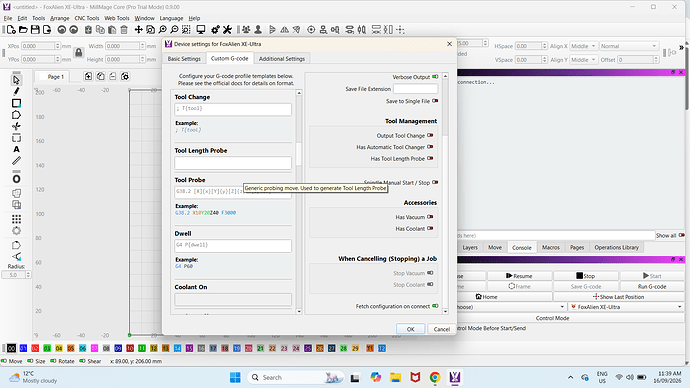Image resolution: width=690 pixels, height=388 pixels.
Task: Pick the pencil Draw Lines tool
Action: 16,92
